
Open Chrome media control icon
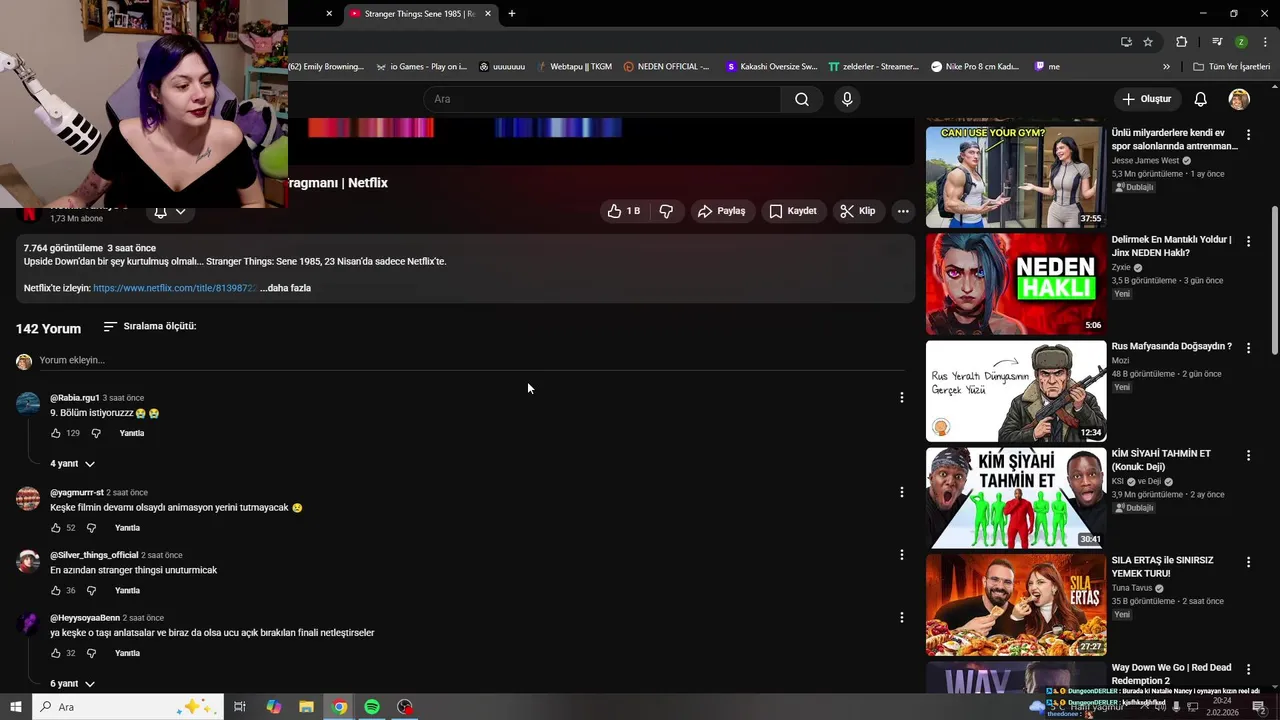click(1217, 42)
